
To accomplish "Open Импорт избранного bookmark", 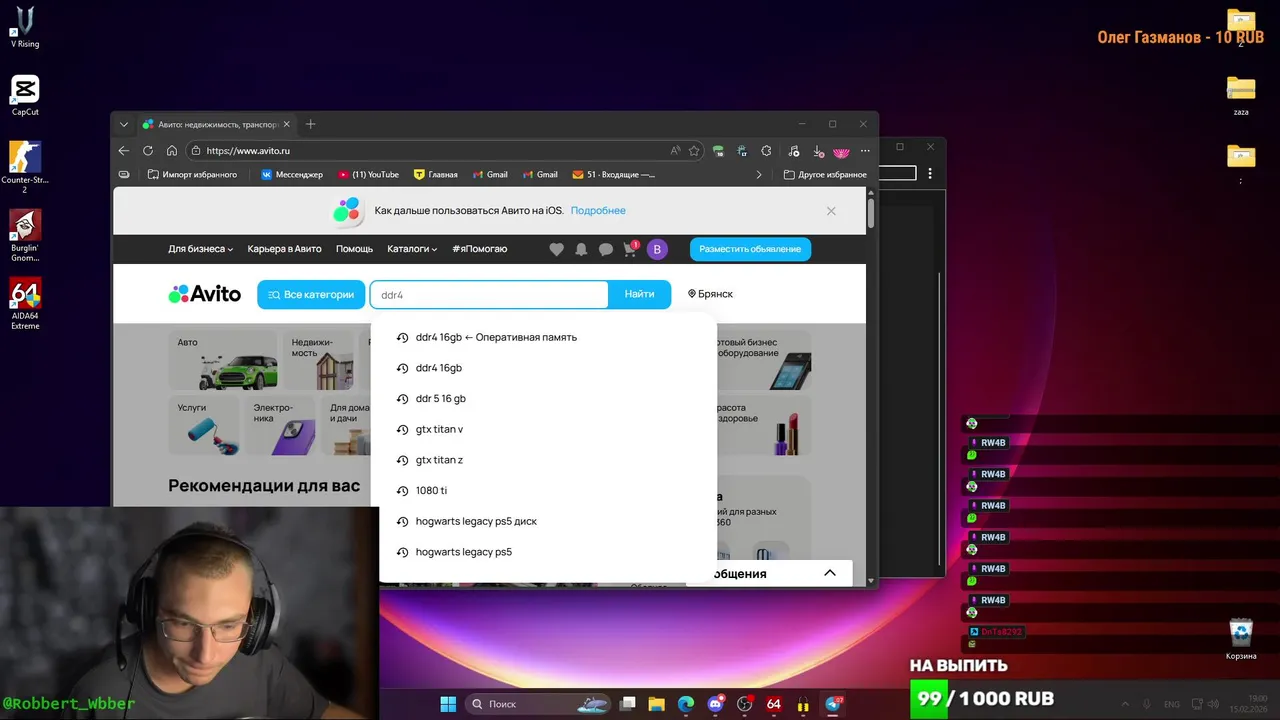I will [192, 174].
